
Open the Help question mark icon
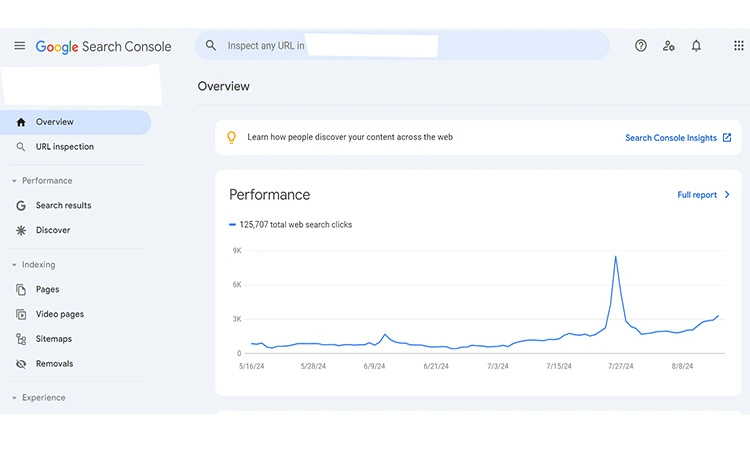click(640, 45)
